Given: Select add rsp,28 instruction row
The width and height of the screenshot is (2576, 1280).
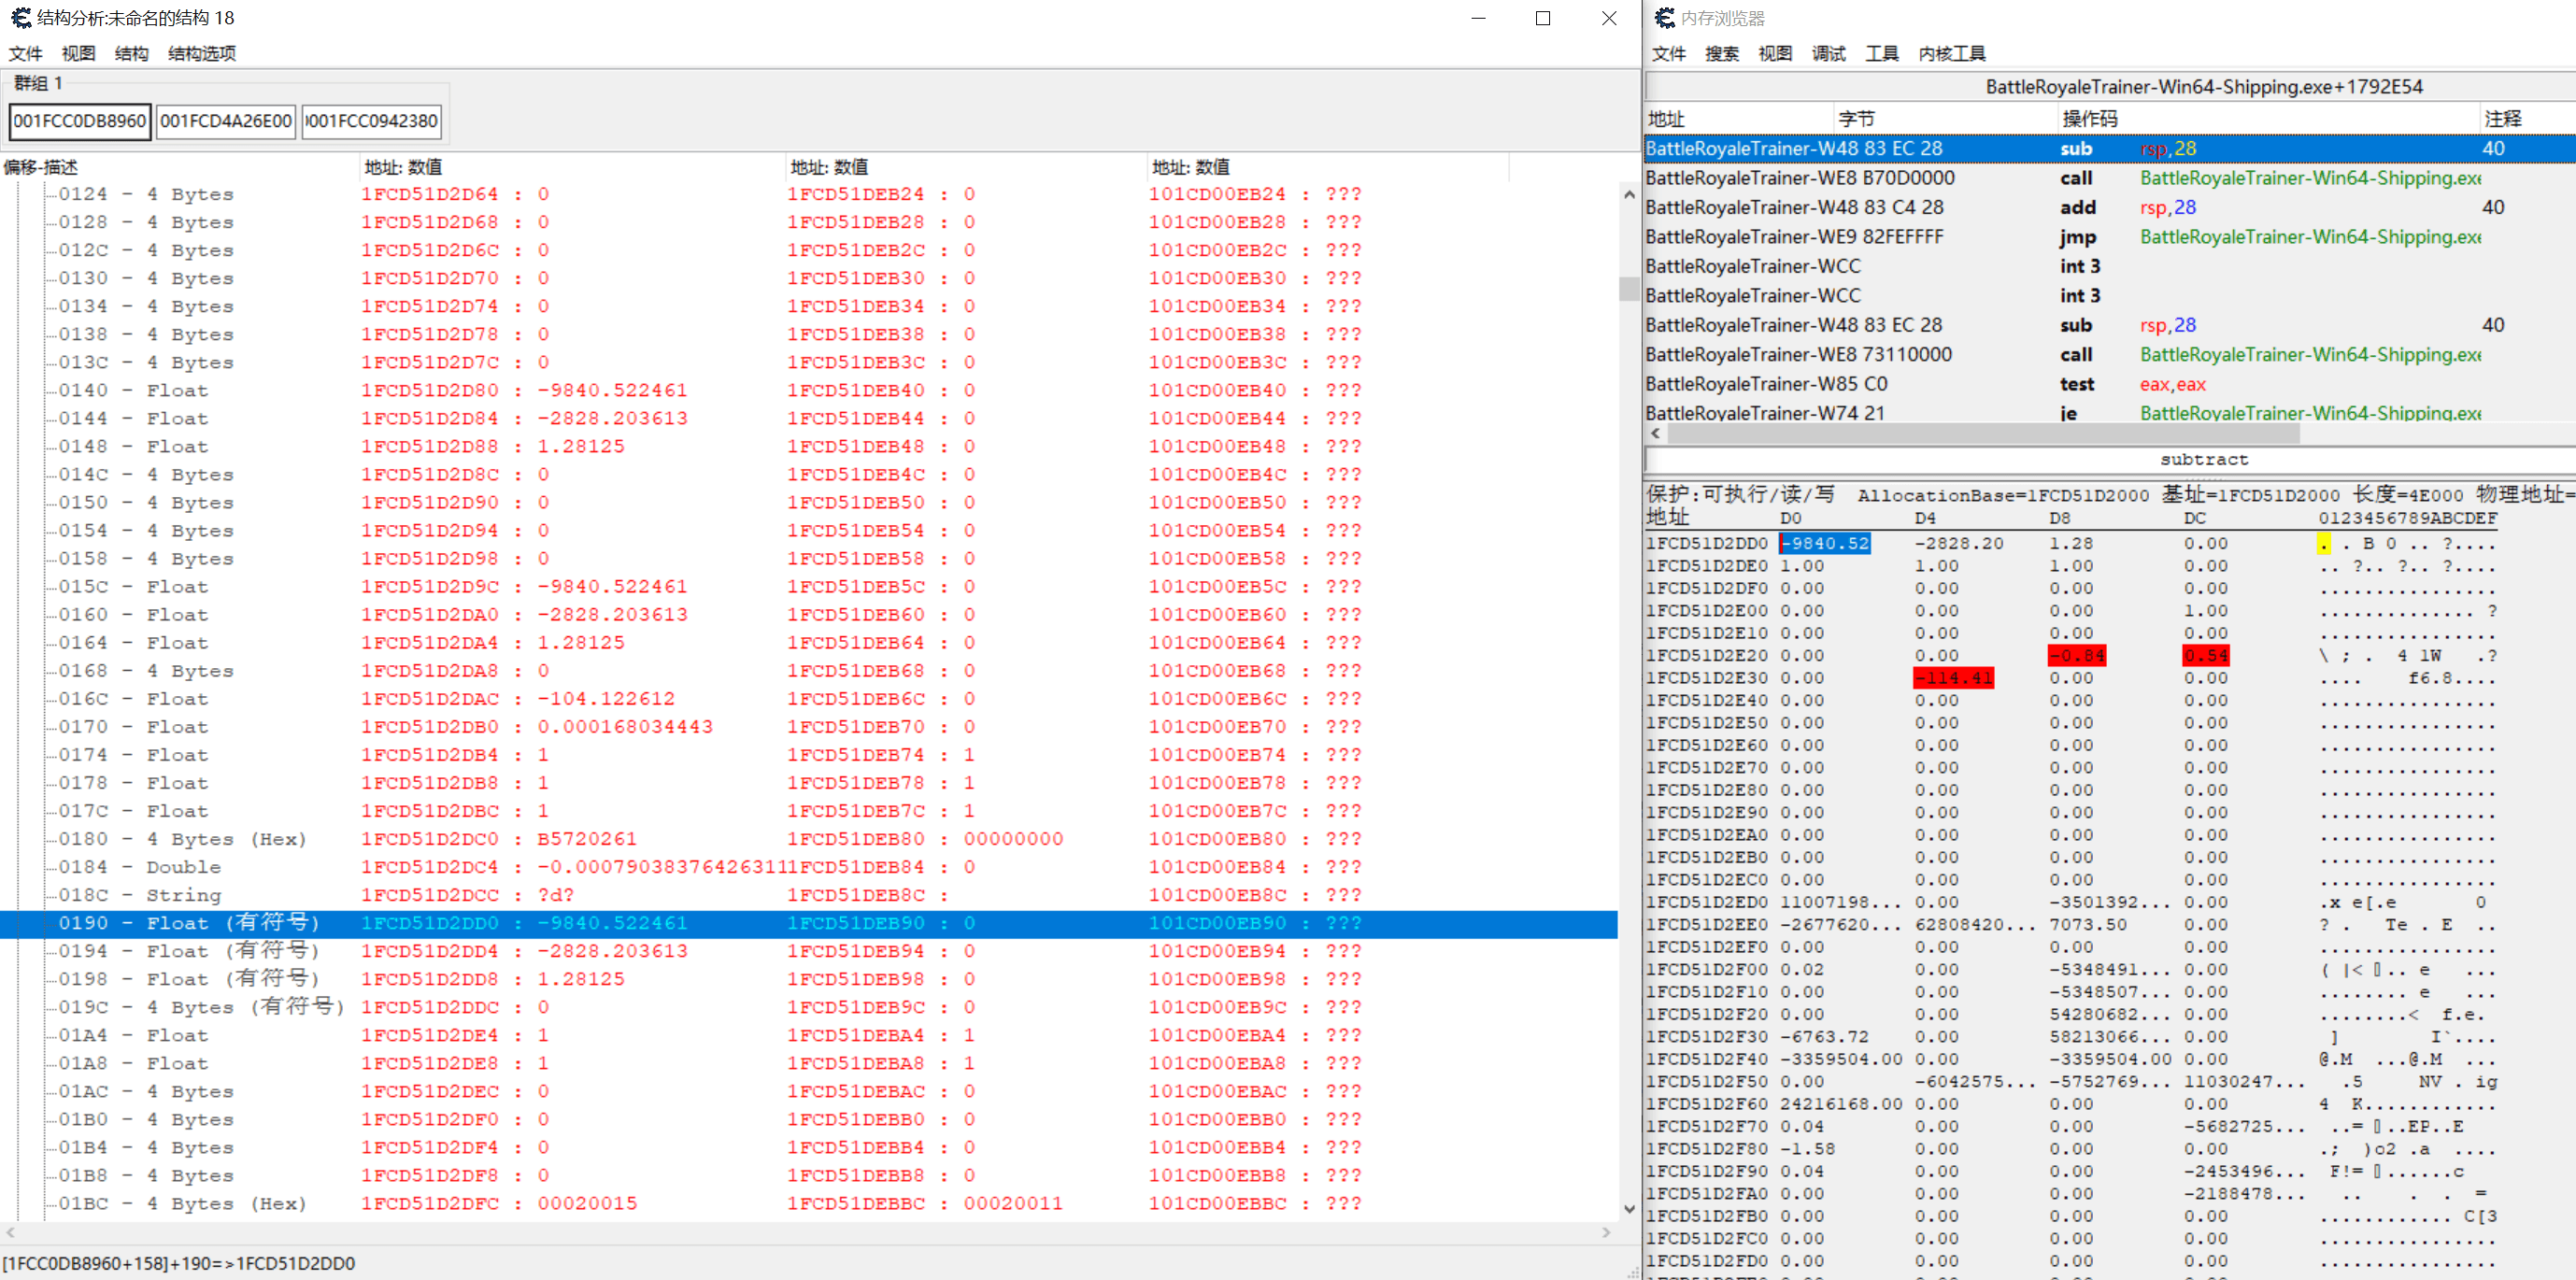Looking at the screenshot, I should 2110,208.
